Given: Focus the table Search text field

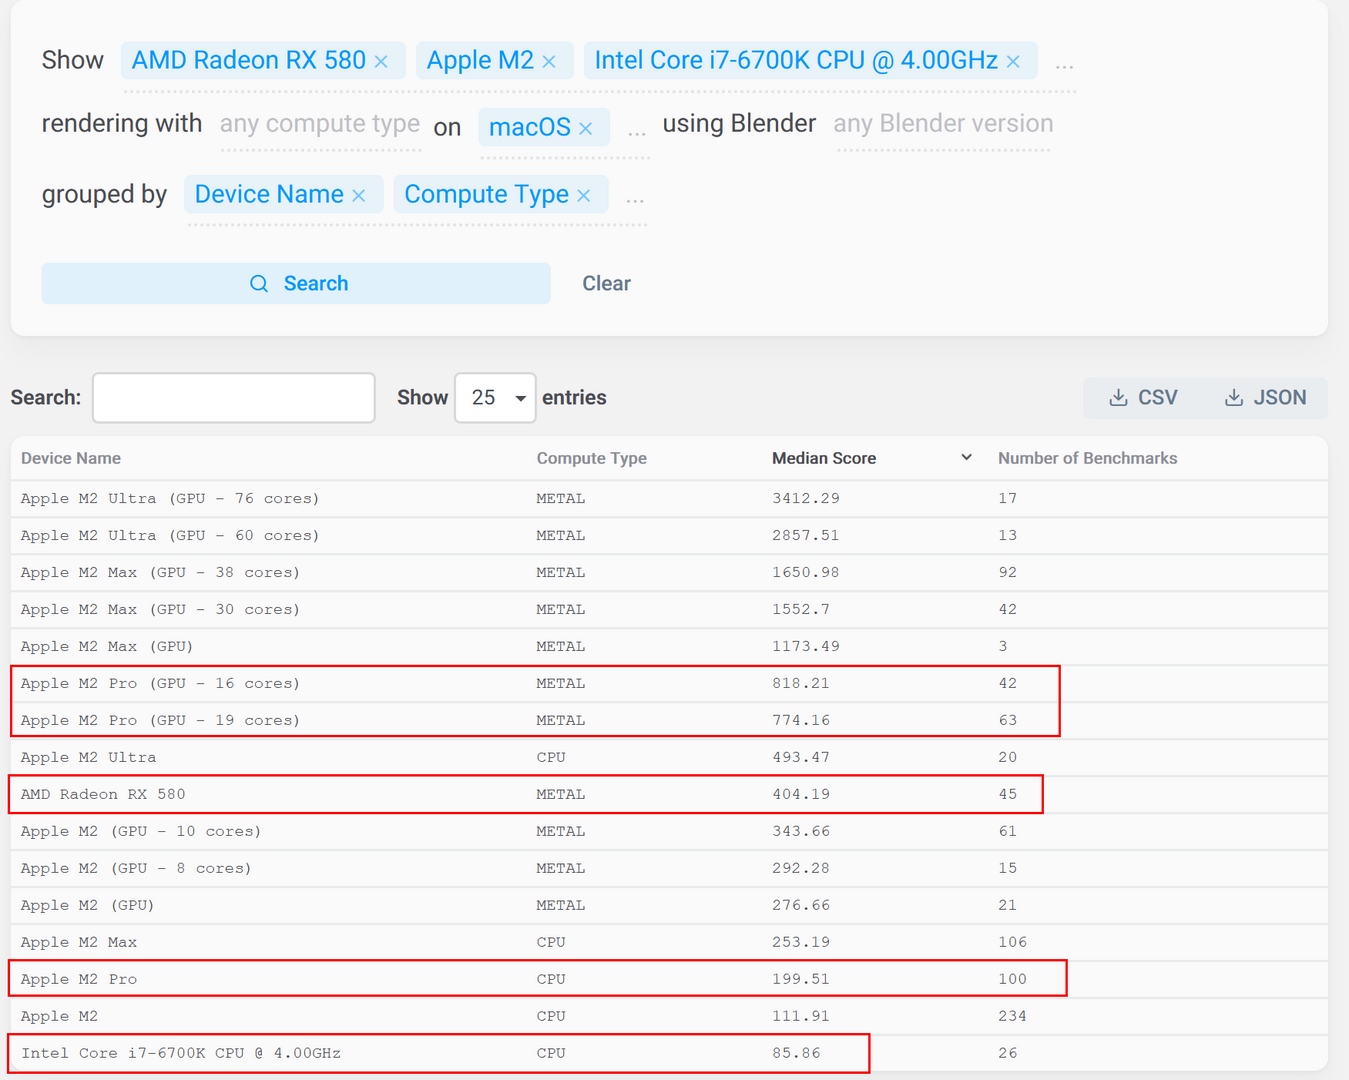Looking at the screenshot, I should 234,398.
